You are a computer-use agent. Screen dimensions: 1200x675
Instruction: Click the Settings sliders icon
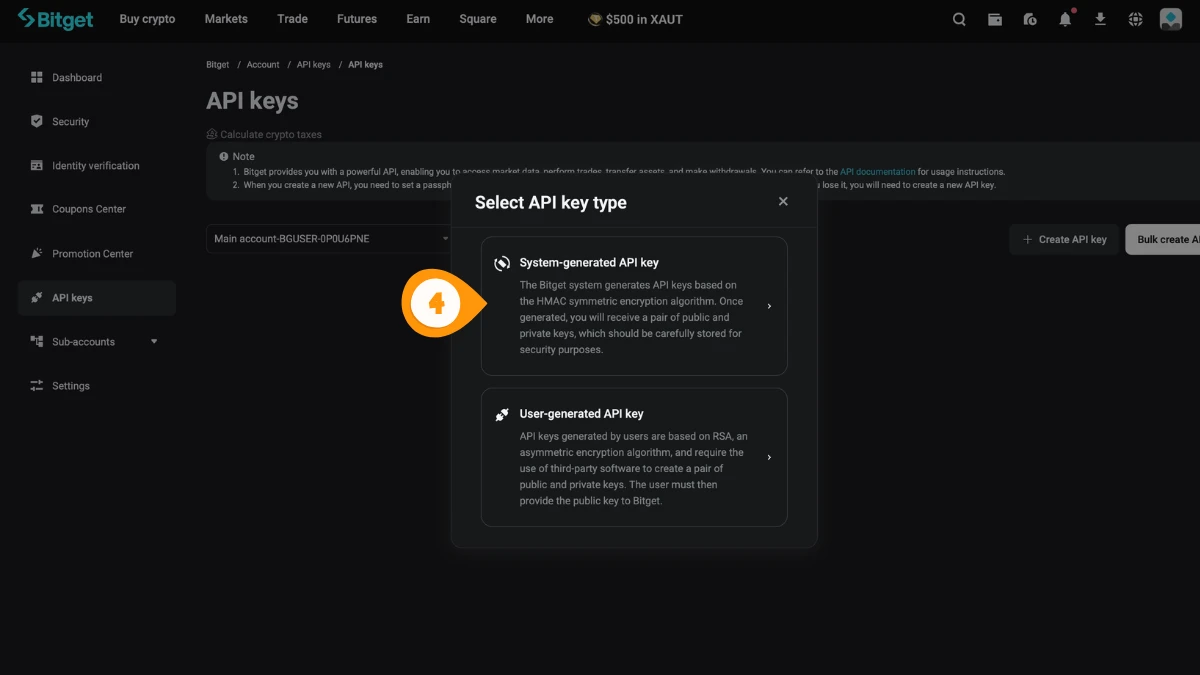click(37, 385)
